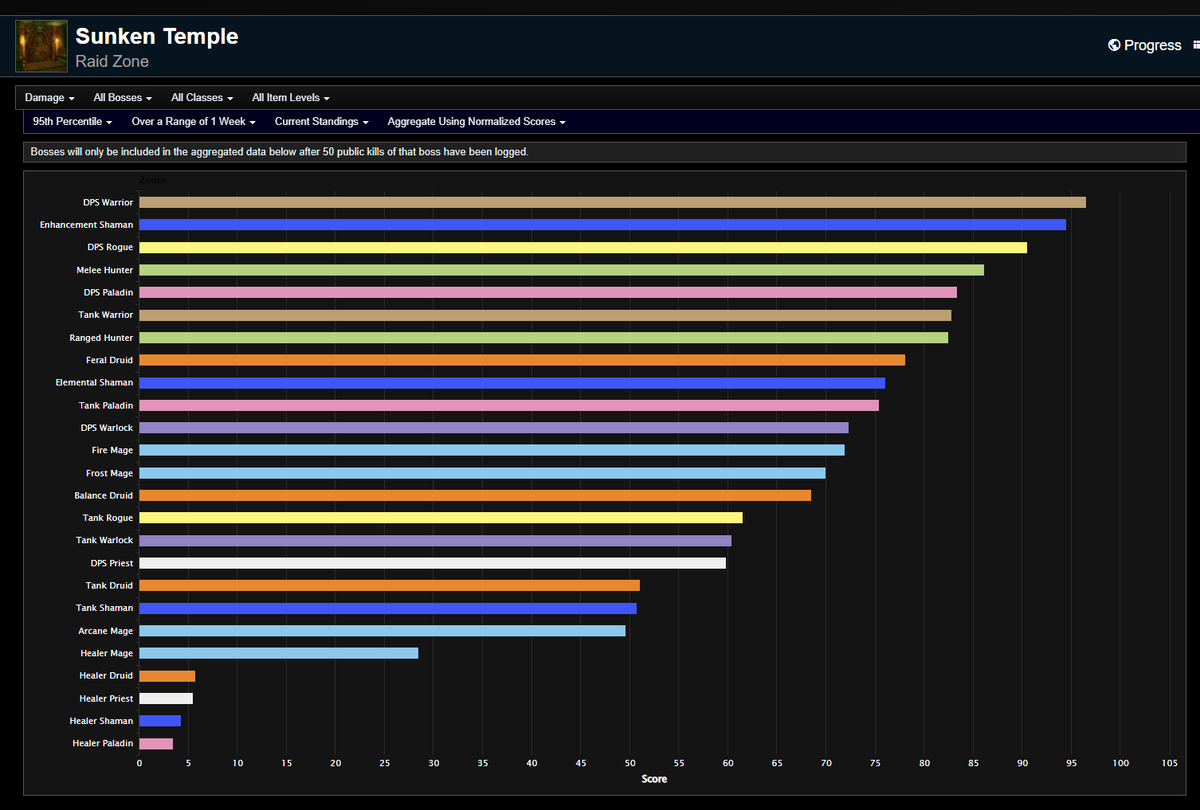This screenshot has width=1200, height=810.
Task: Click the Arcane Mage bar
Action: [382, 631]
